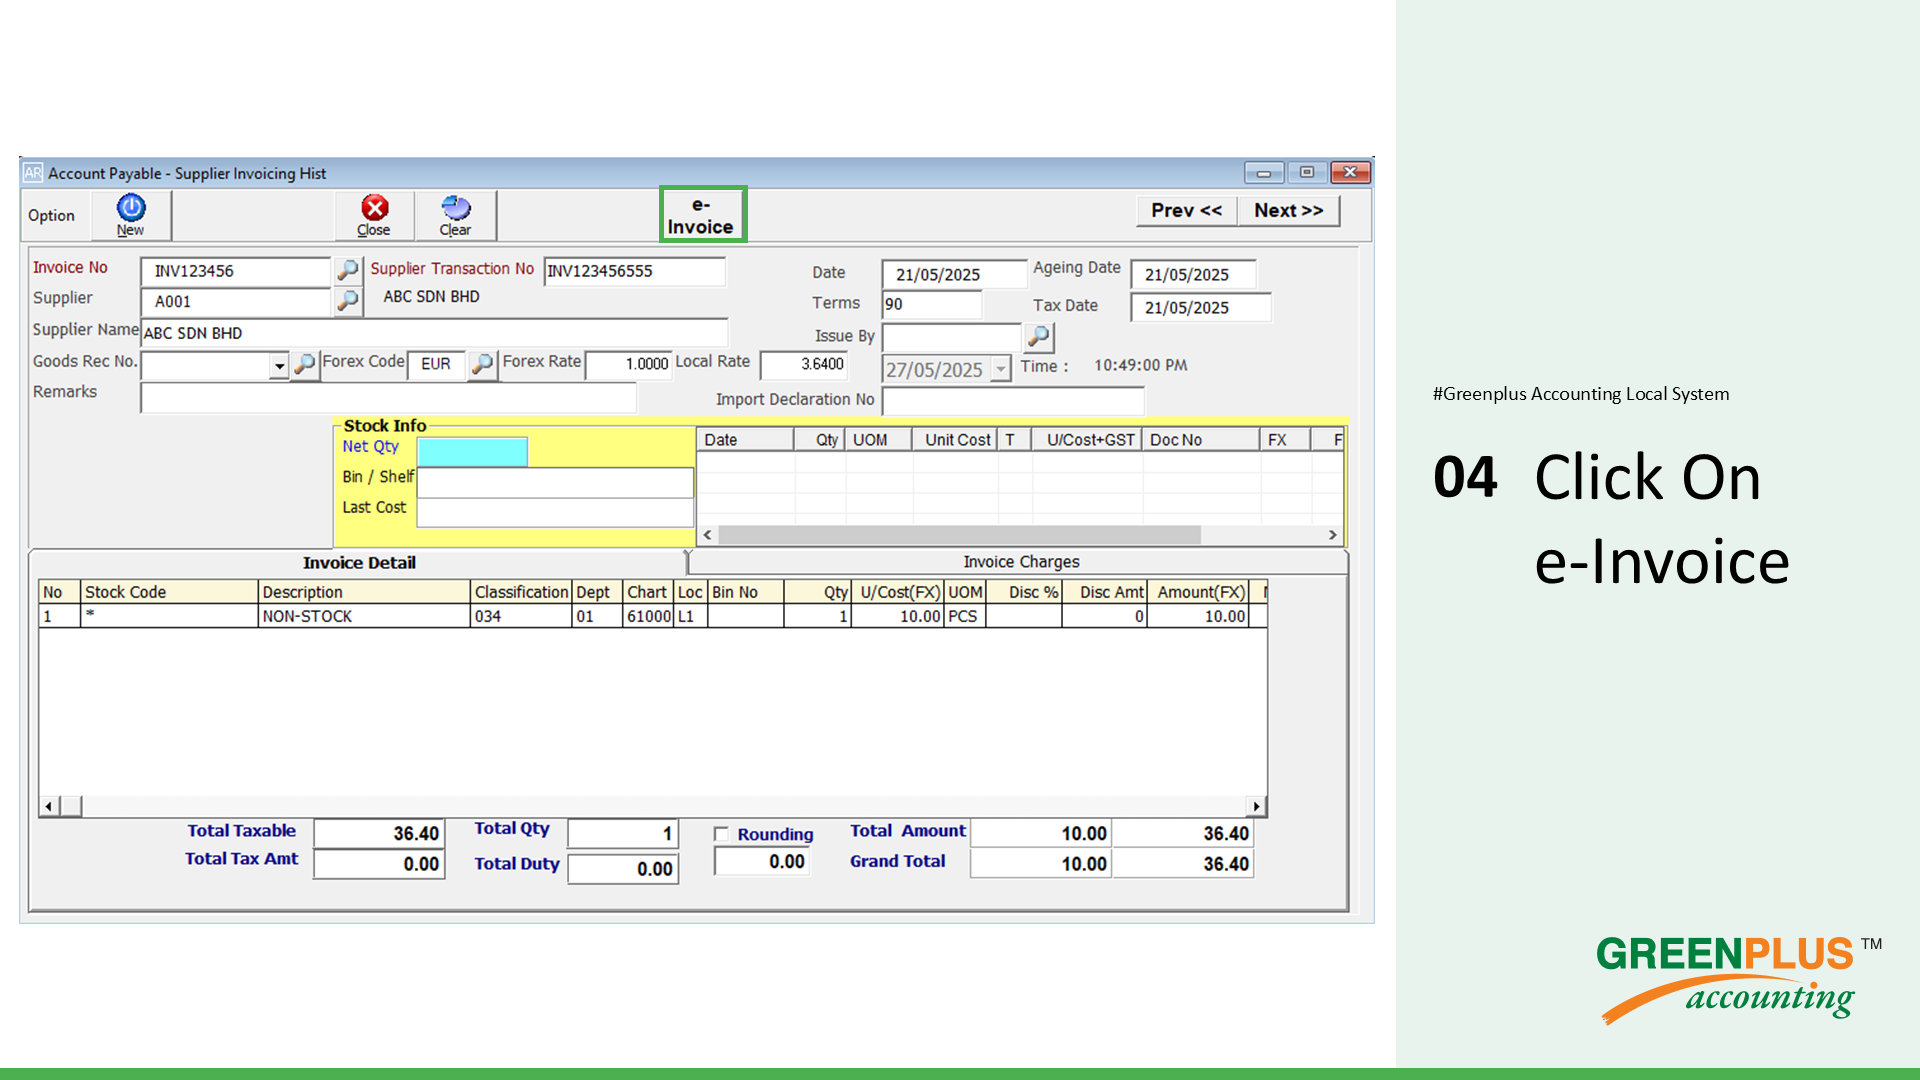Screen dimensions: 1920x1080
Task: Go to next record with Next >>
Action: [x=1289, y=210]
